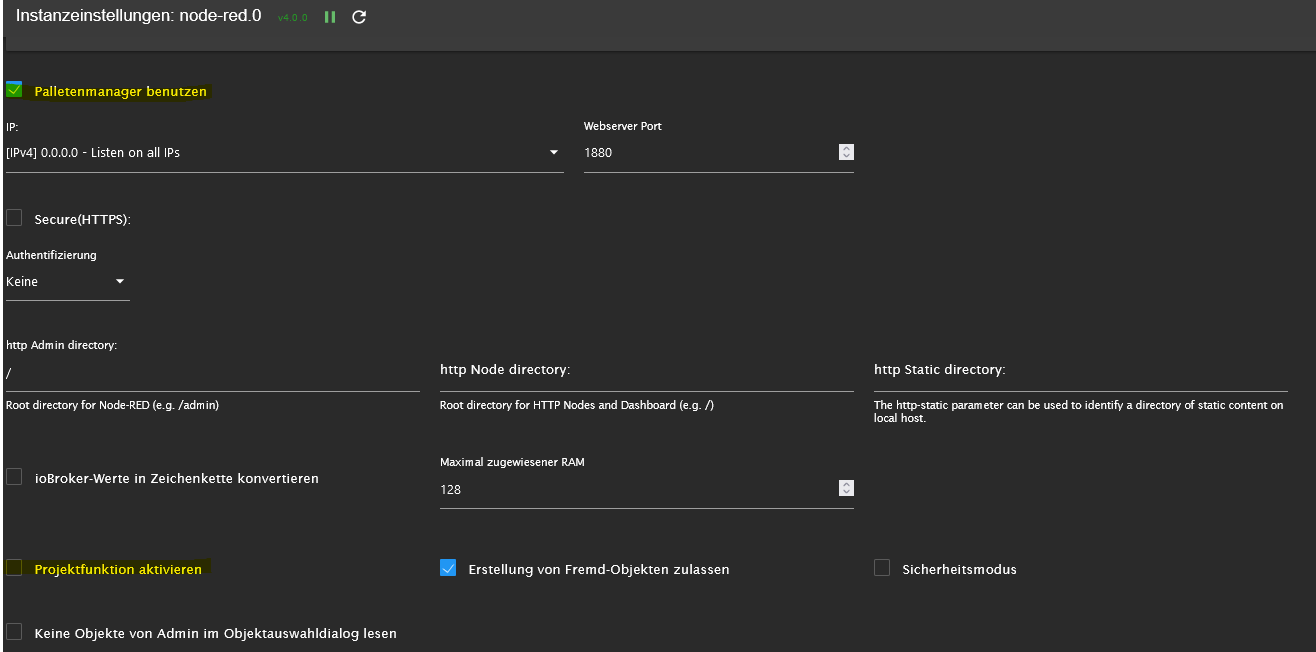The image size is (1316, 652).
Task: Restart the node-red.0 instance
Action: (x=360, y=17)
